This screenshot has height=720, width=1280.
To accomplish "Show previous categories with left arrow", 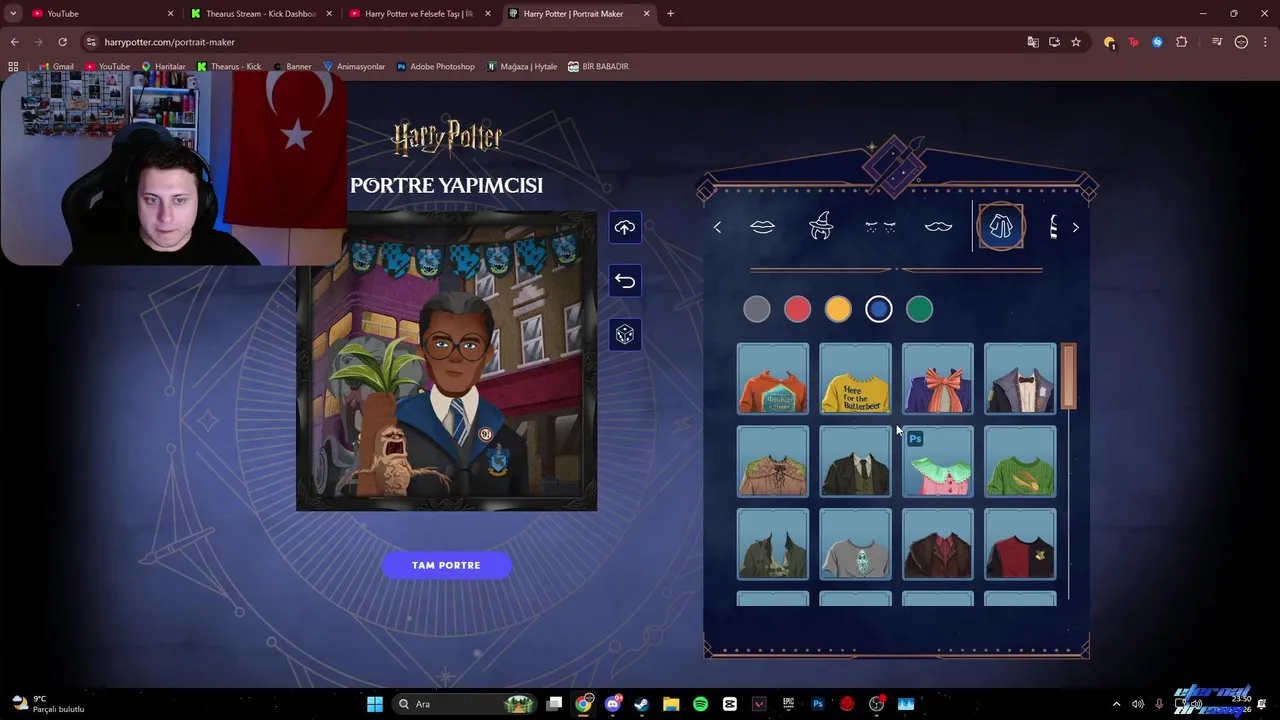I will click(x=717, y=228).
